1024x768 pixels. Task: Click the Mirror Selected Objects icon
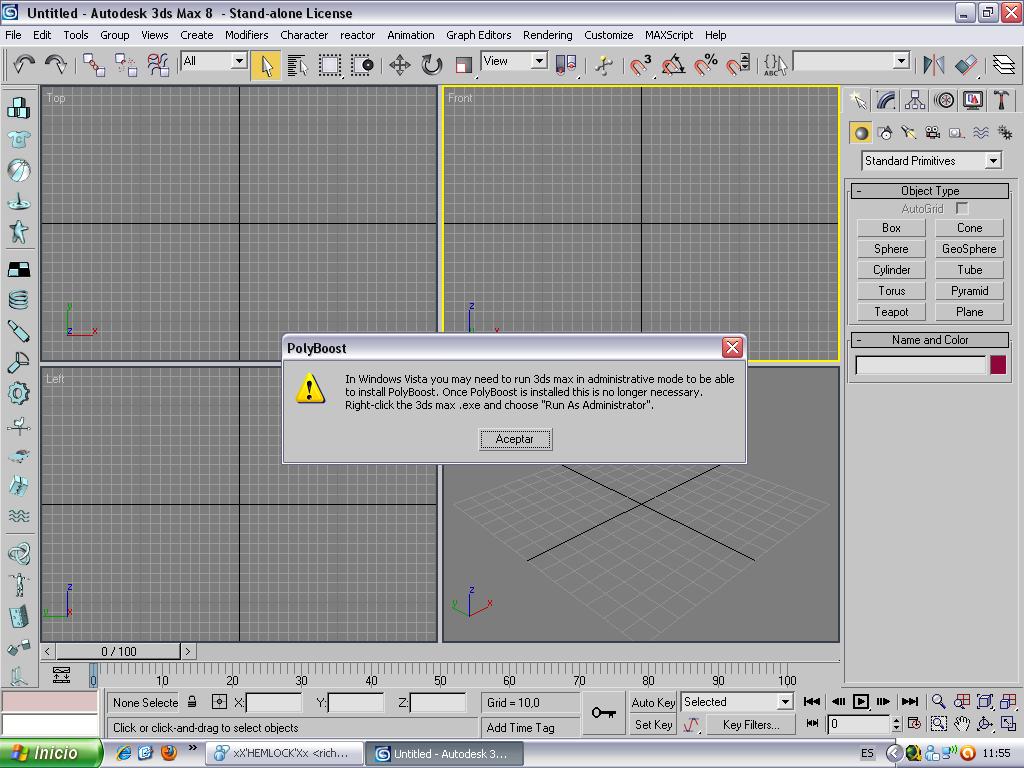934,65
